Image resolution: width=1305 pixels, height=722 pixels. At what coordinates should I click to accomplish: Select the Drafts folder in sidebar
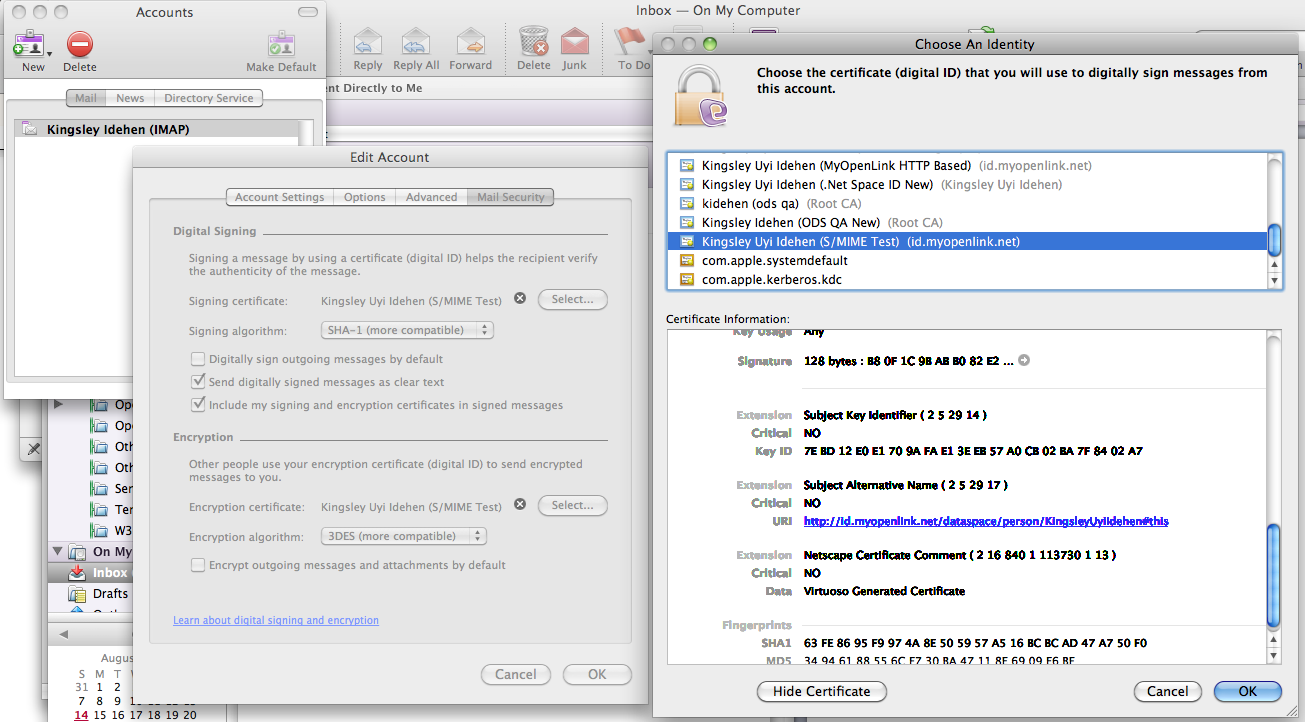(89, 593)
